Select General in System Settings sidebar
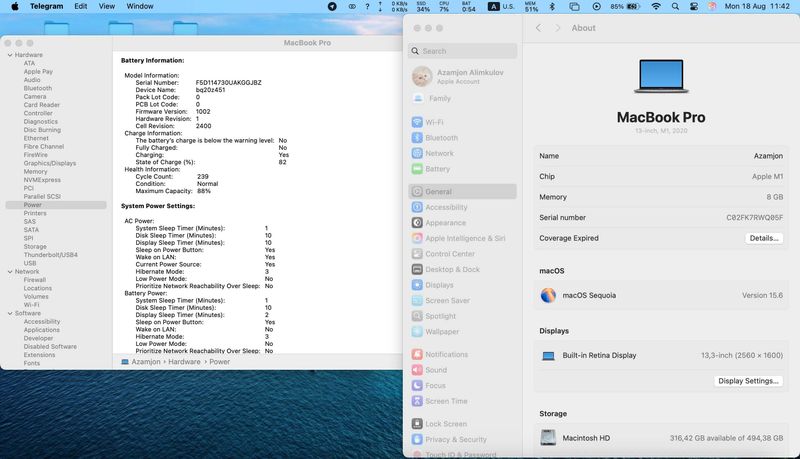Screen dimensions: 800x459 (x=462, y=192)
